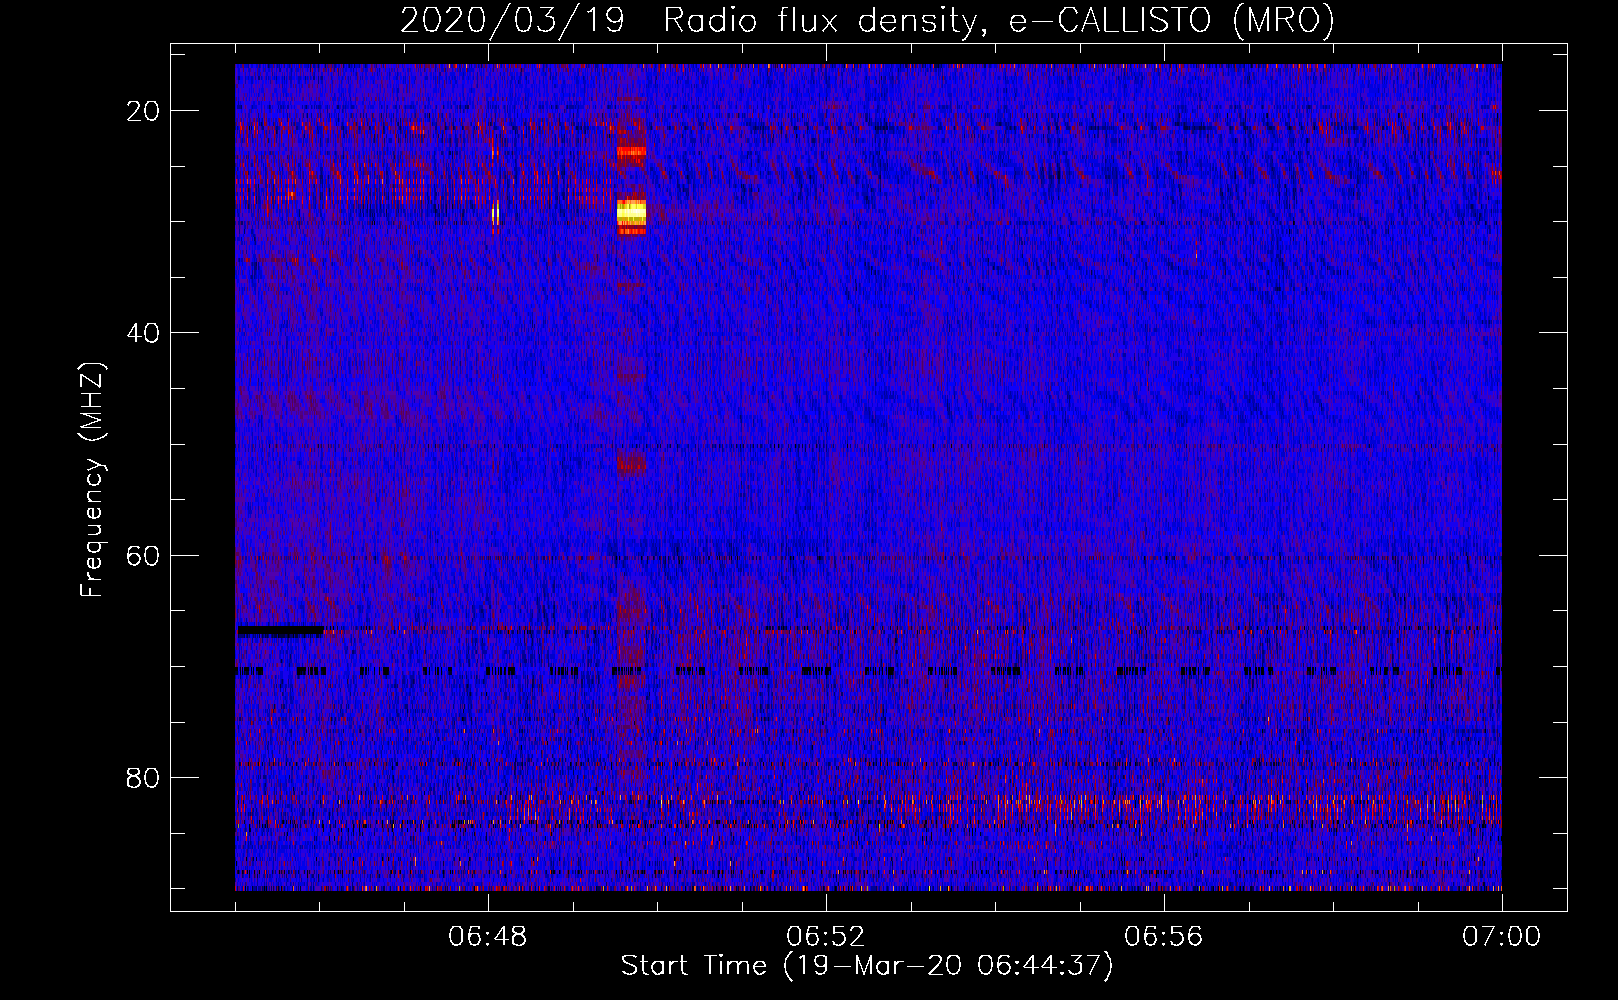Click the x-axis label 'Start Time (19-Mar-20 06:44:37)'
Image resolution: width=1618 pixels, height=1000 pixels.
867,966
